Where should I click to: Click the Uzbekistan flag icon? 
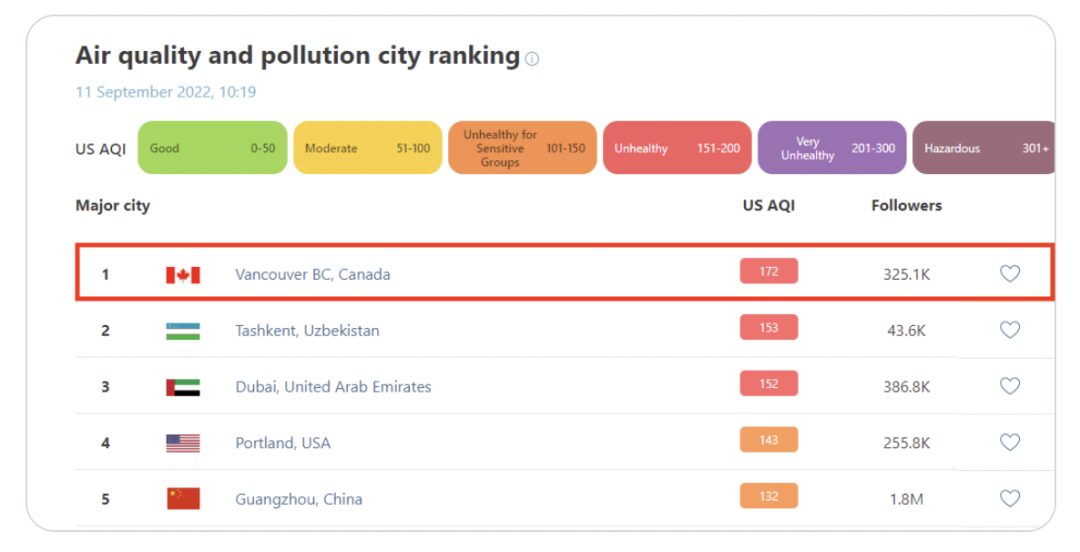183,331
